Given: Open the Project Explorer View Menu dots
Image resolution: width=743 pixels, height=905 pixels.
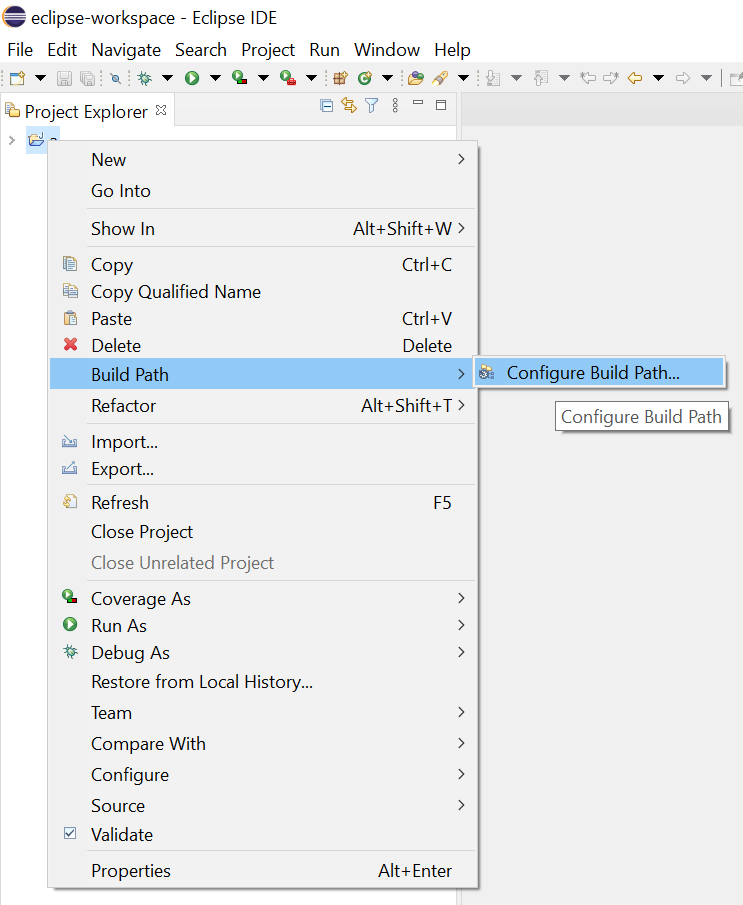Looking at the screenshot, I should tap(395, 105).
